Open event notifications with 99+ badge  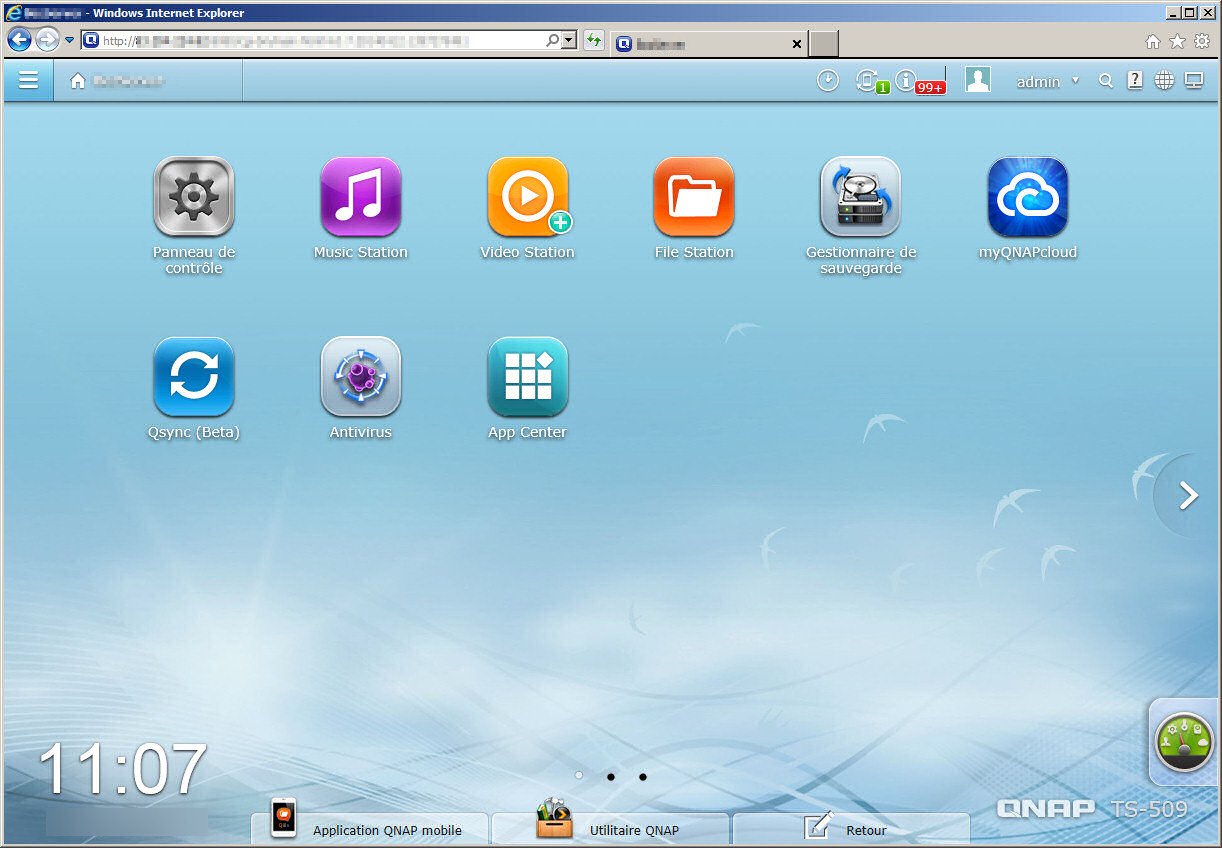tap(908, 82)
